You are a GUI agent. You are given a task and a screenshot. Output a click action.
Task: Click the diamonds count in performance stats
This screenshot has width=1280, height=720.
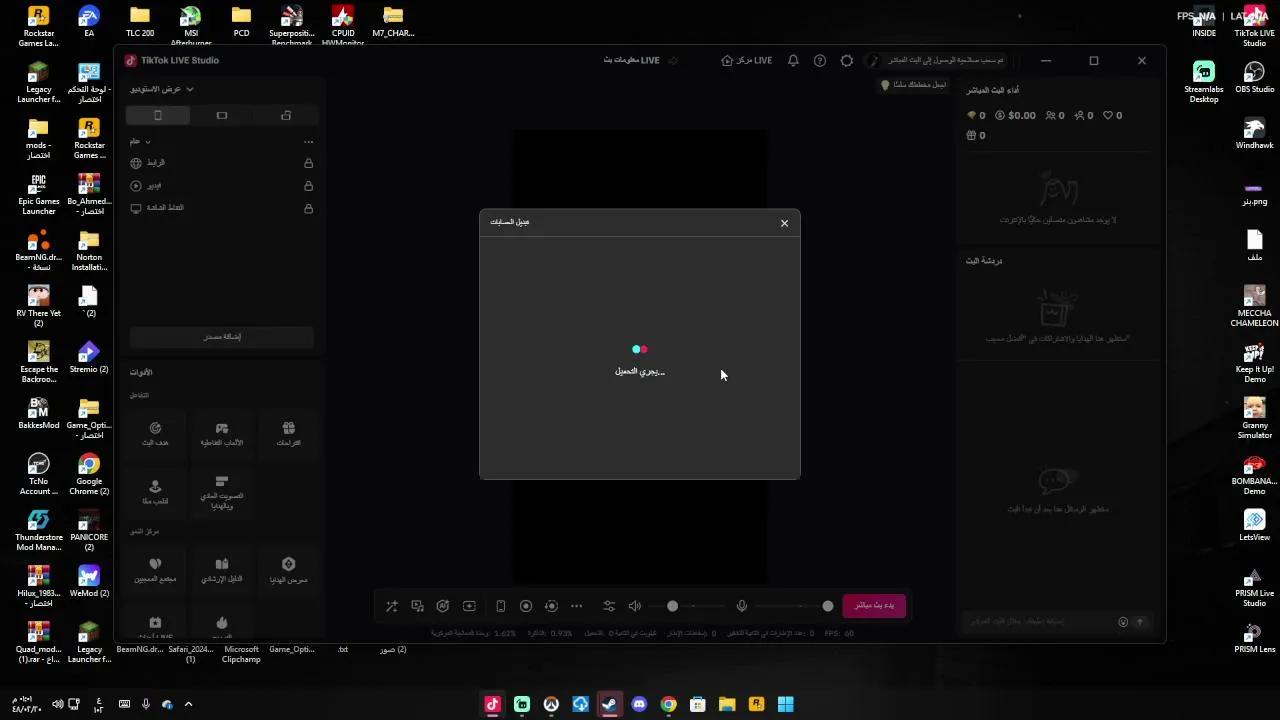point(976,116)
